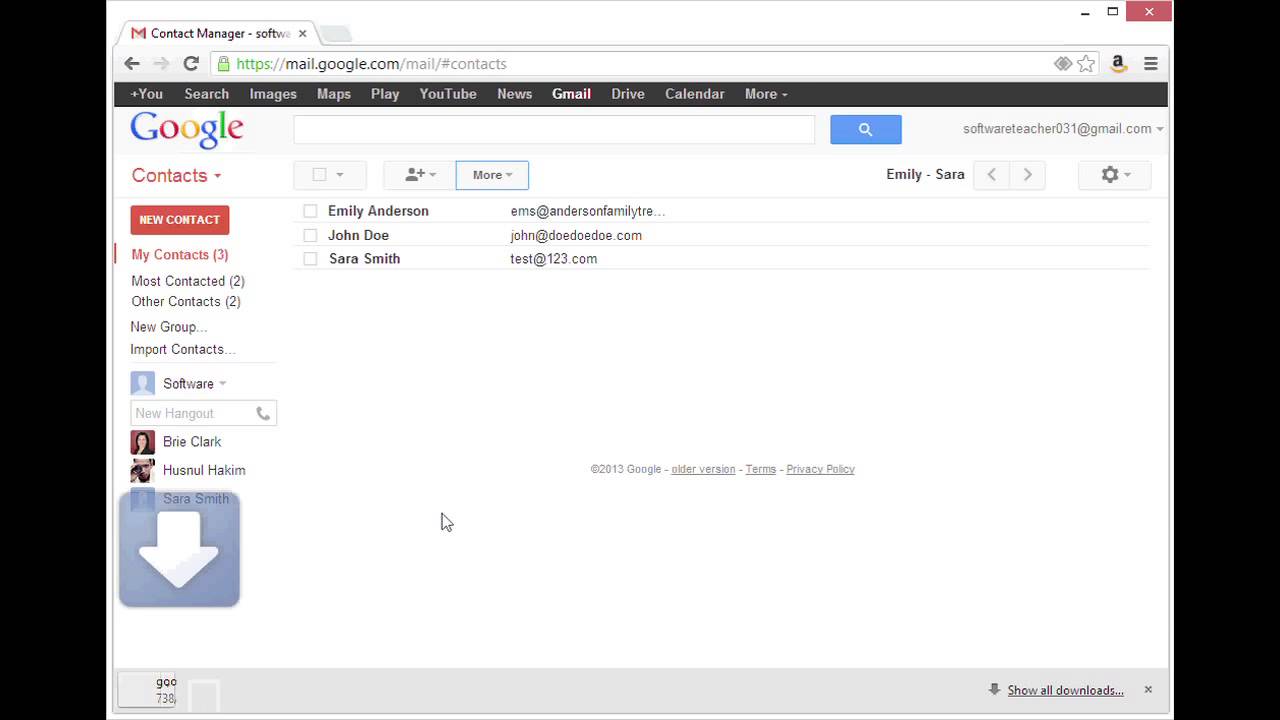The height and width of the screenshot is (720, 1280).
Task: Select the My Contacts (3) group
Action: point(180,255)
